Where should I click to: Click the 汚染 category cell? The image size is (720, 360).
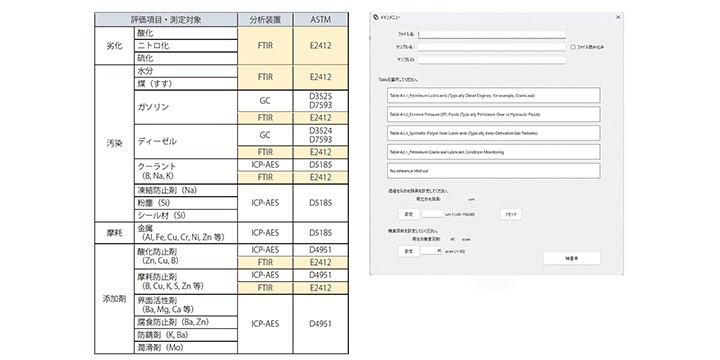tap(114, 143)
